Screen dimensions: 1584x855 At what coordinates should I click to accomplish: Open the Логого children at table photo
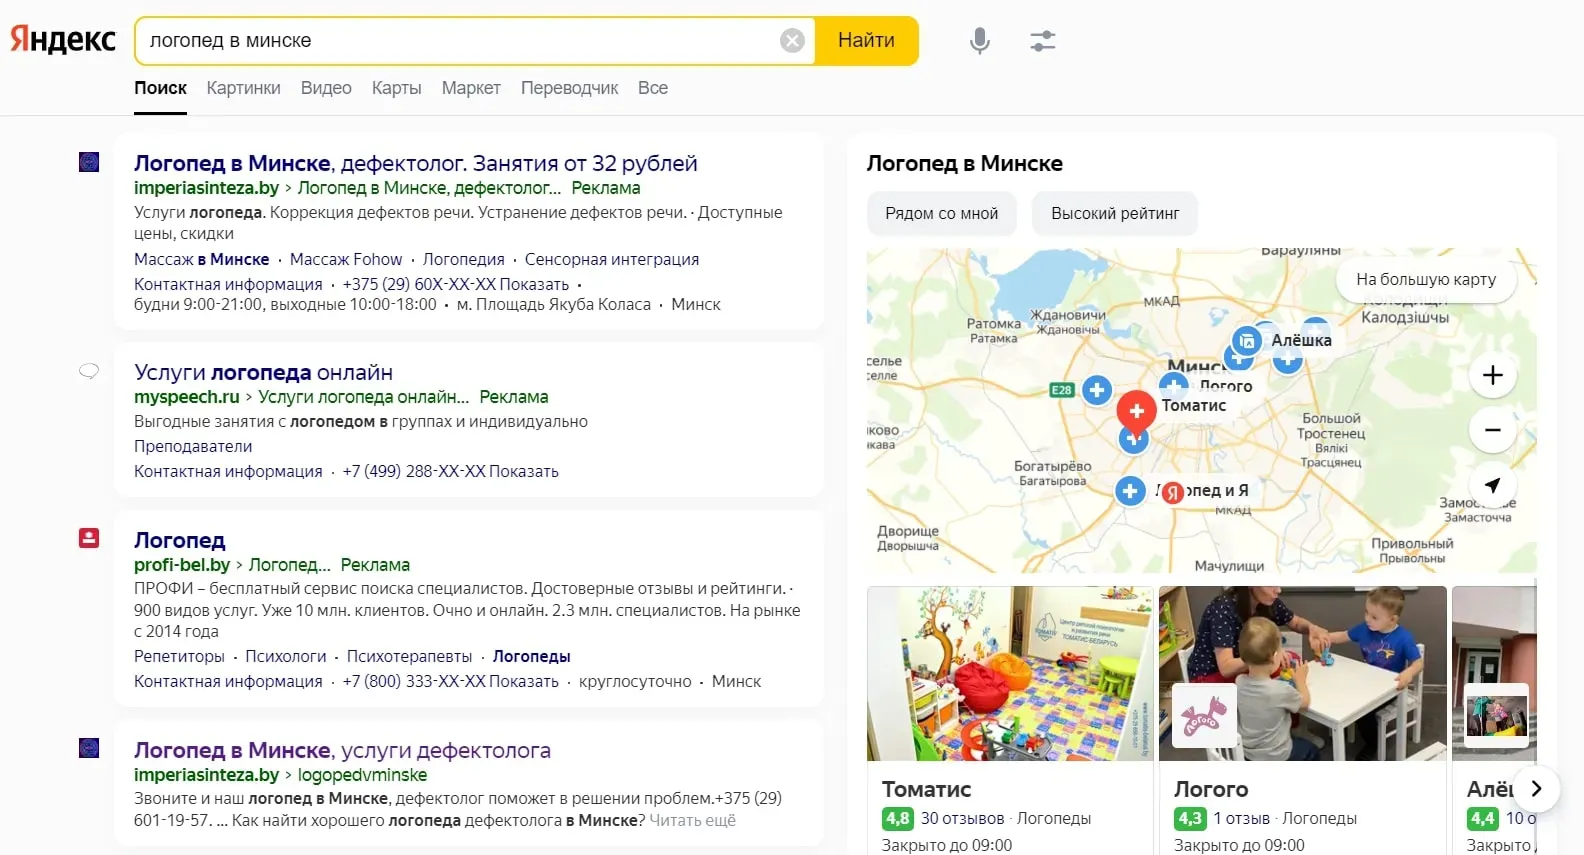pyautogui.click(x=1303, y=673)
